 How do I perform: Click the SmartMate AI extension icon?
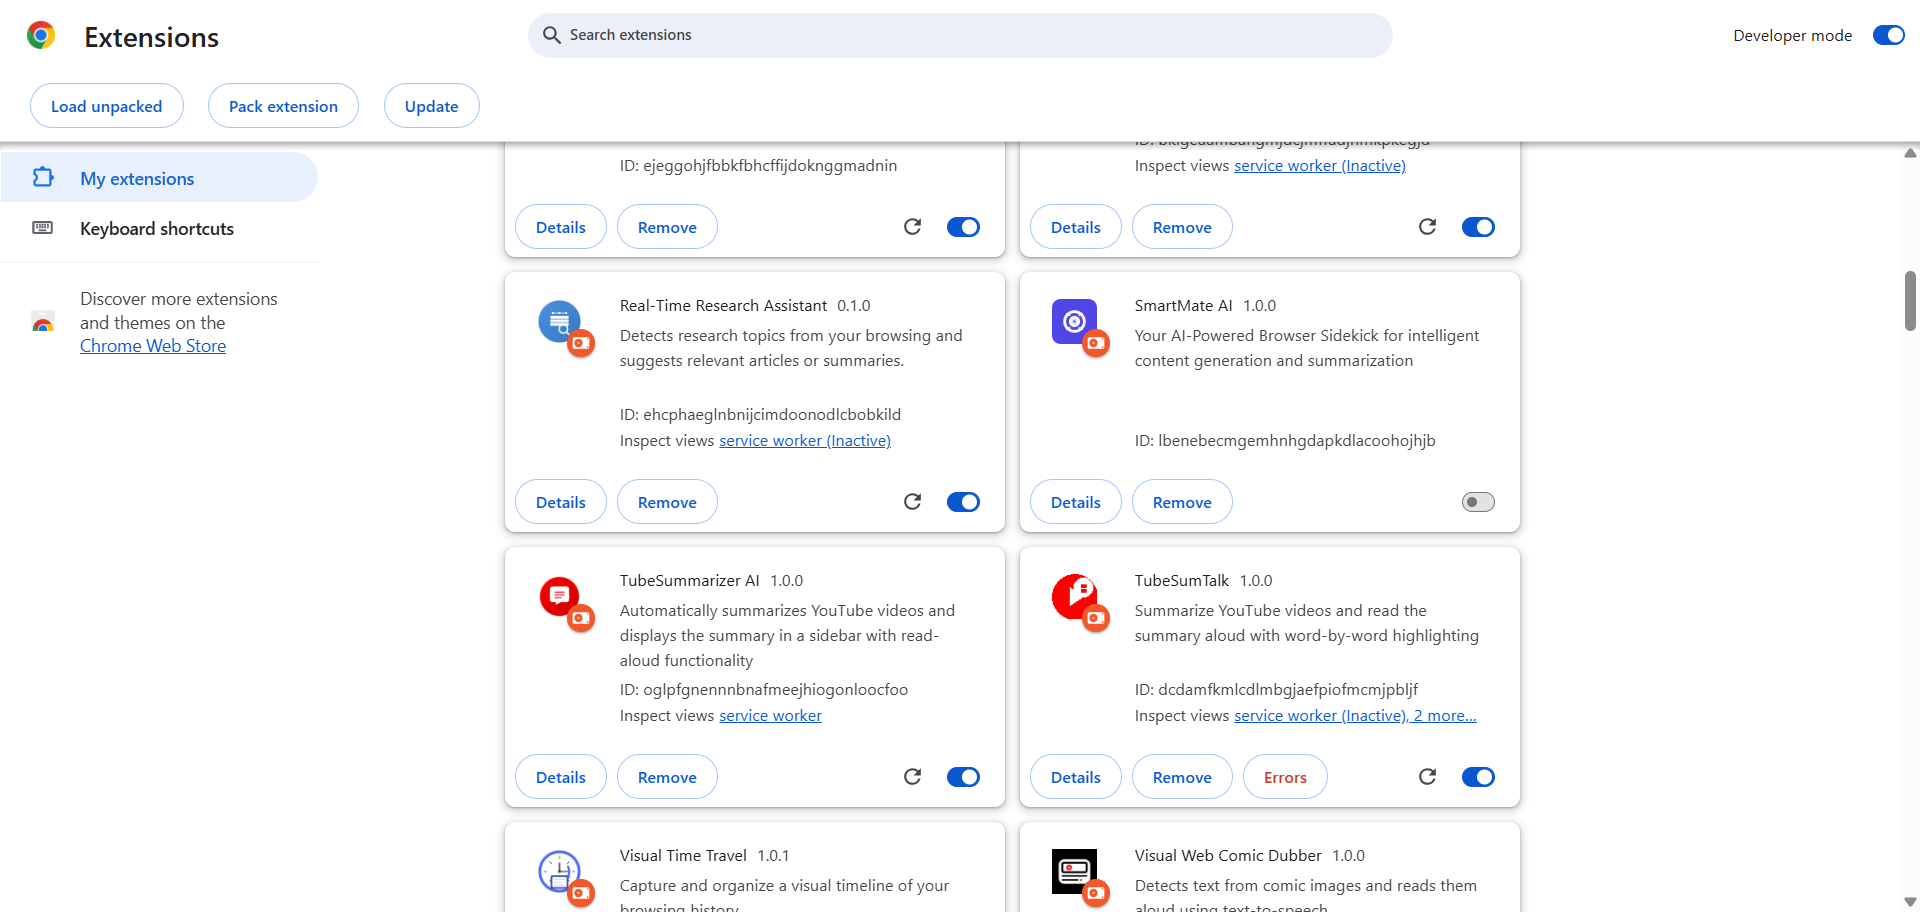pos(1075,322)
